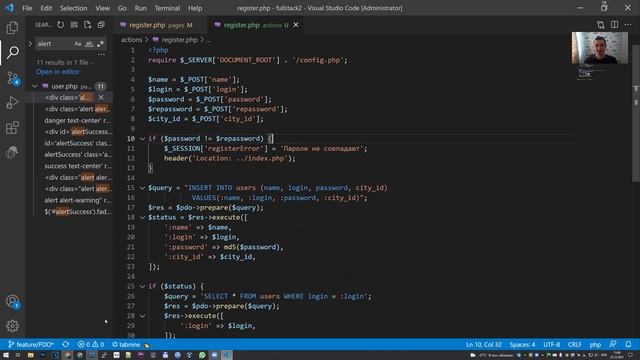The height and width of the screenshot is (360, 640).
Task: Click the feature/PDO branch in status bar
Action: pos(31,344)
